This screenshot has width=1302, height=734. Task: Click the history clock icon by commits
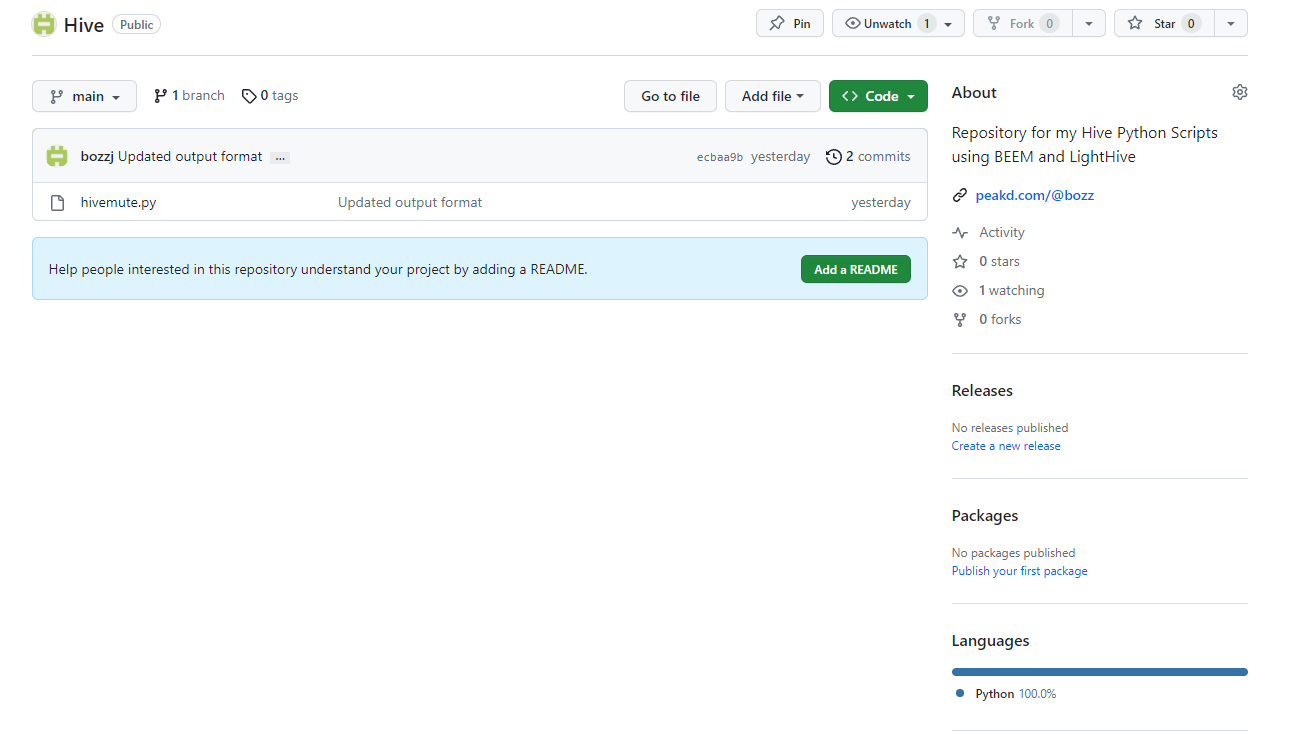click(834, 156)
